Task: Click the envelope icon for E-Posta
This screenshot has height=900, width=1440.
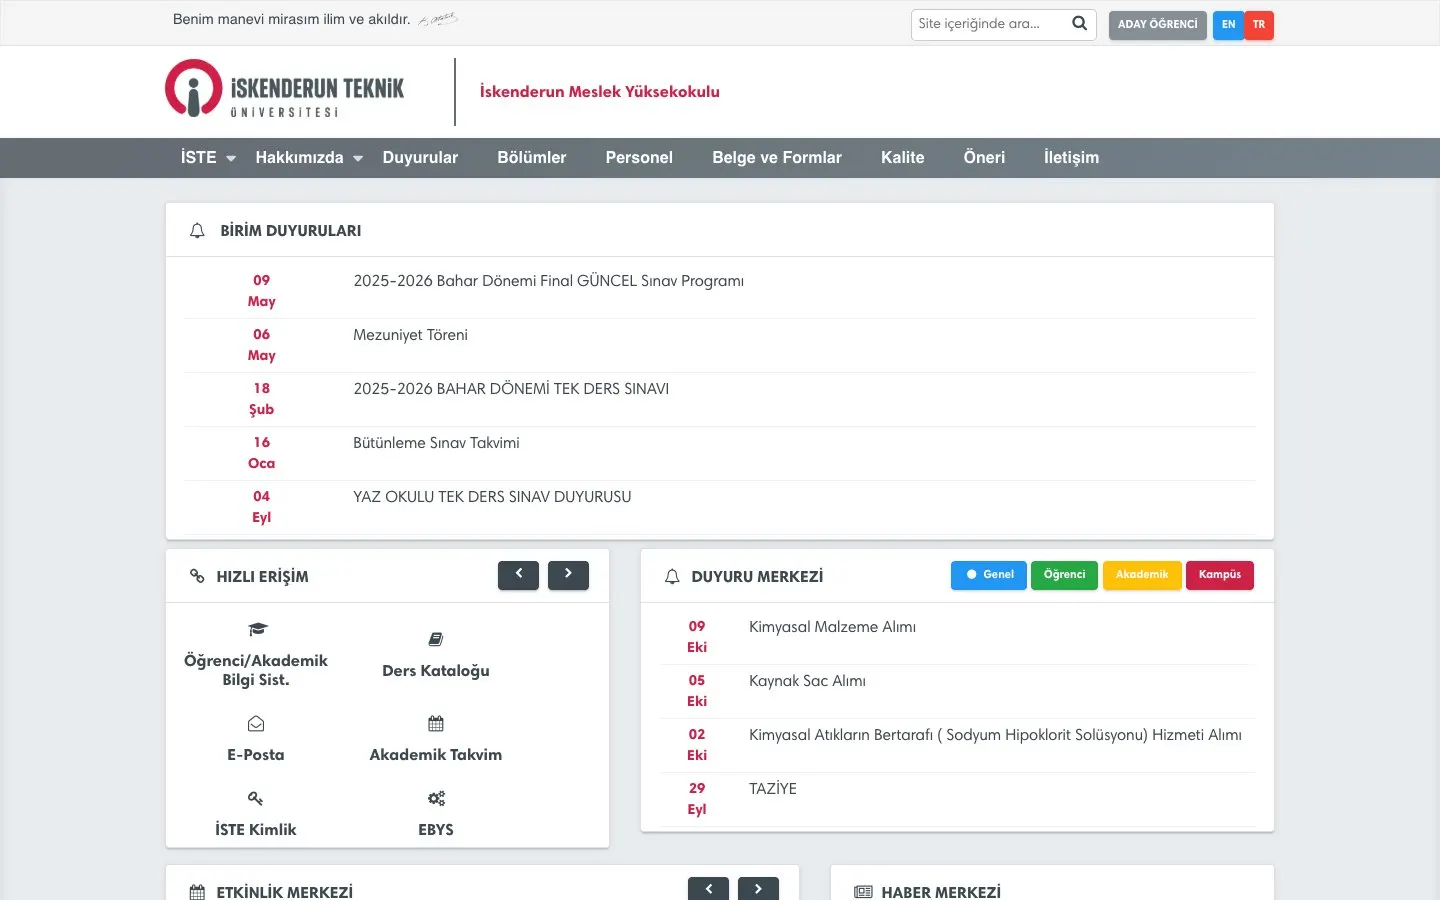Action: click(x=256, y=723)
